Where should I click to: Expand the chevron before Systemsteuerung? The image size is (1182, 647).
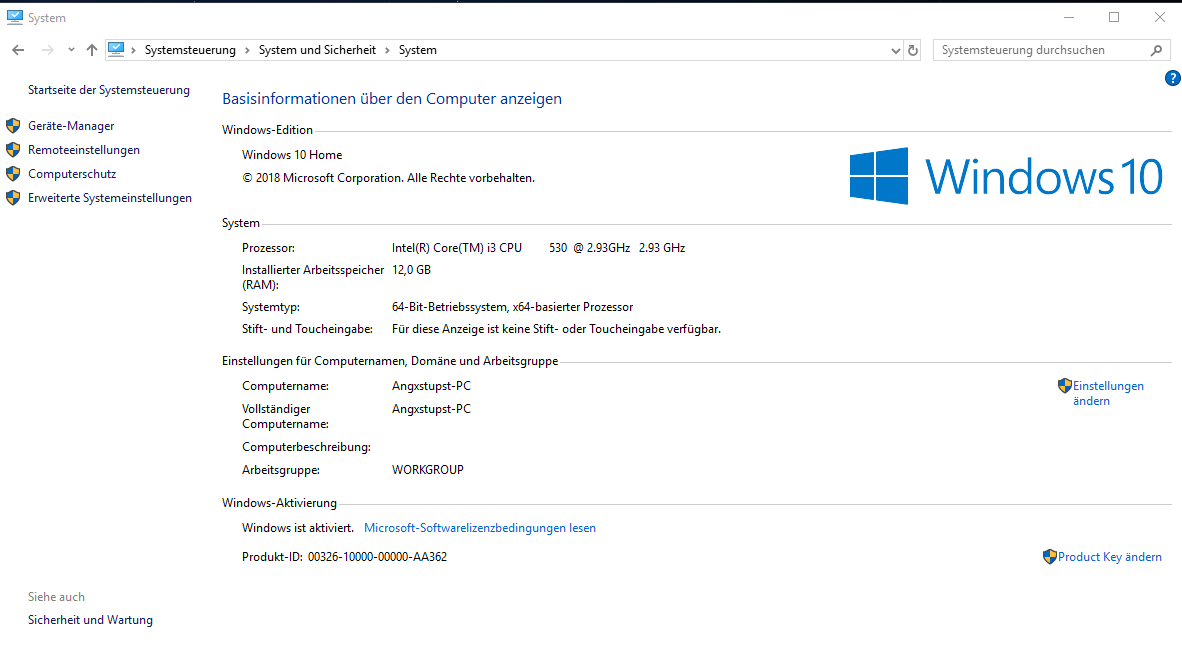point(133,51)
